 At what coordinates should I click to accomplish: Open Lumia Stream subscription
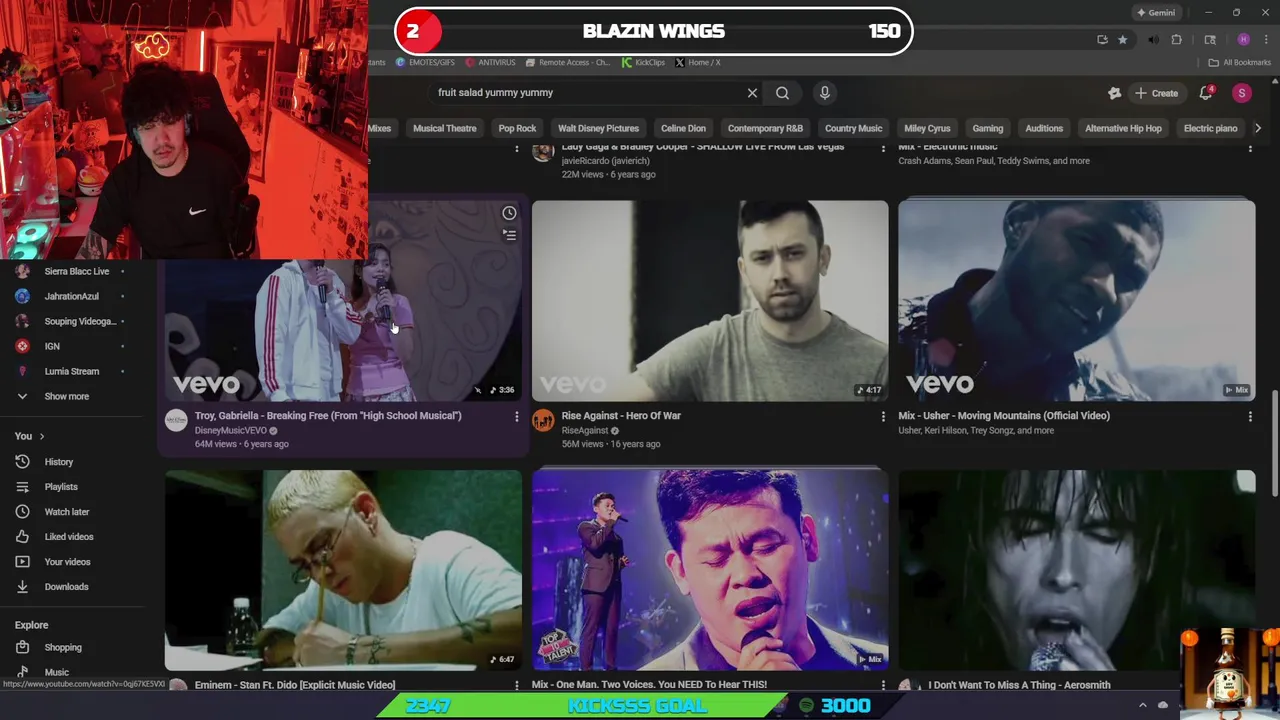tap(70, 371)
